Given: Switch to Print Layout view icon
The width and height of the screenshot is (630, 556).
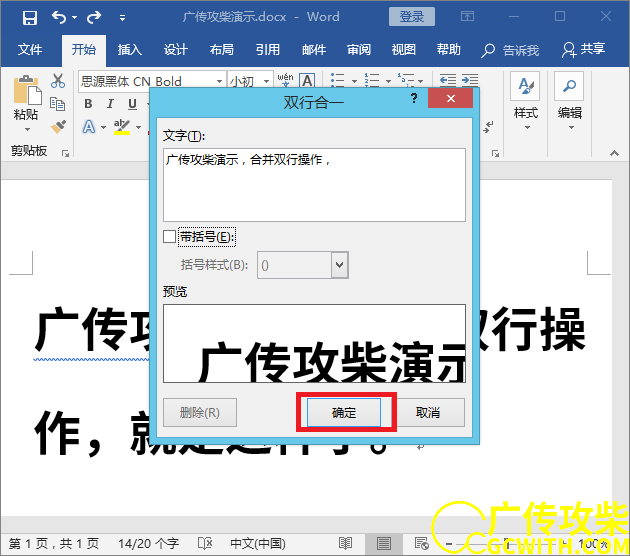Looking at the screenshot, I should 383,544.
